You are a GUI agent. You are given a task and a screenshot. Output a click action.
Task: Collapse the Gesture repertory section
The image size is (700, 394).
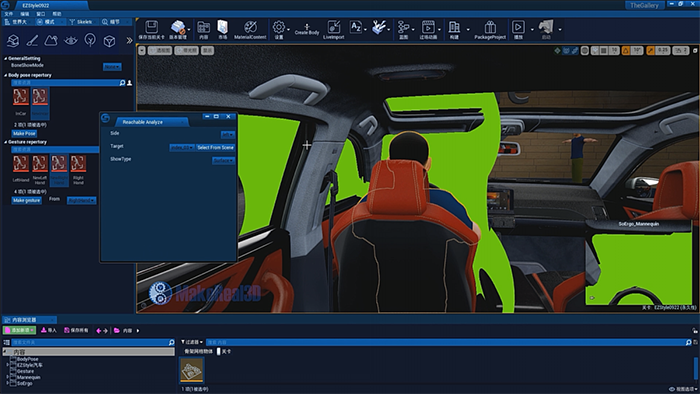(x=5, y=142)
